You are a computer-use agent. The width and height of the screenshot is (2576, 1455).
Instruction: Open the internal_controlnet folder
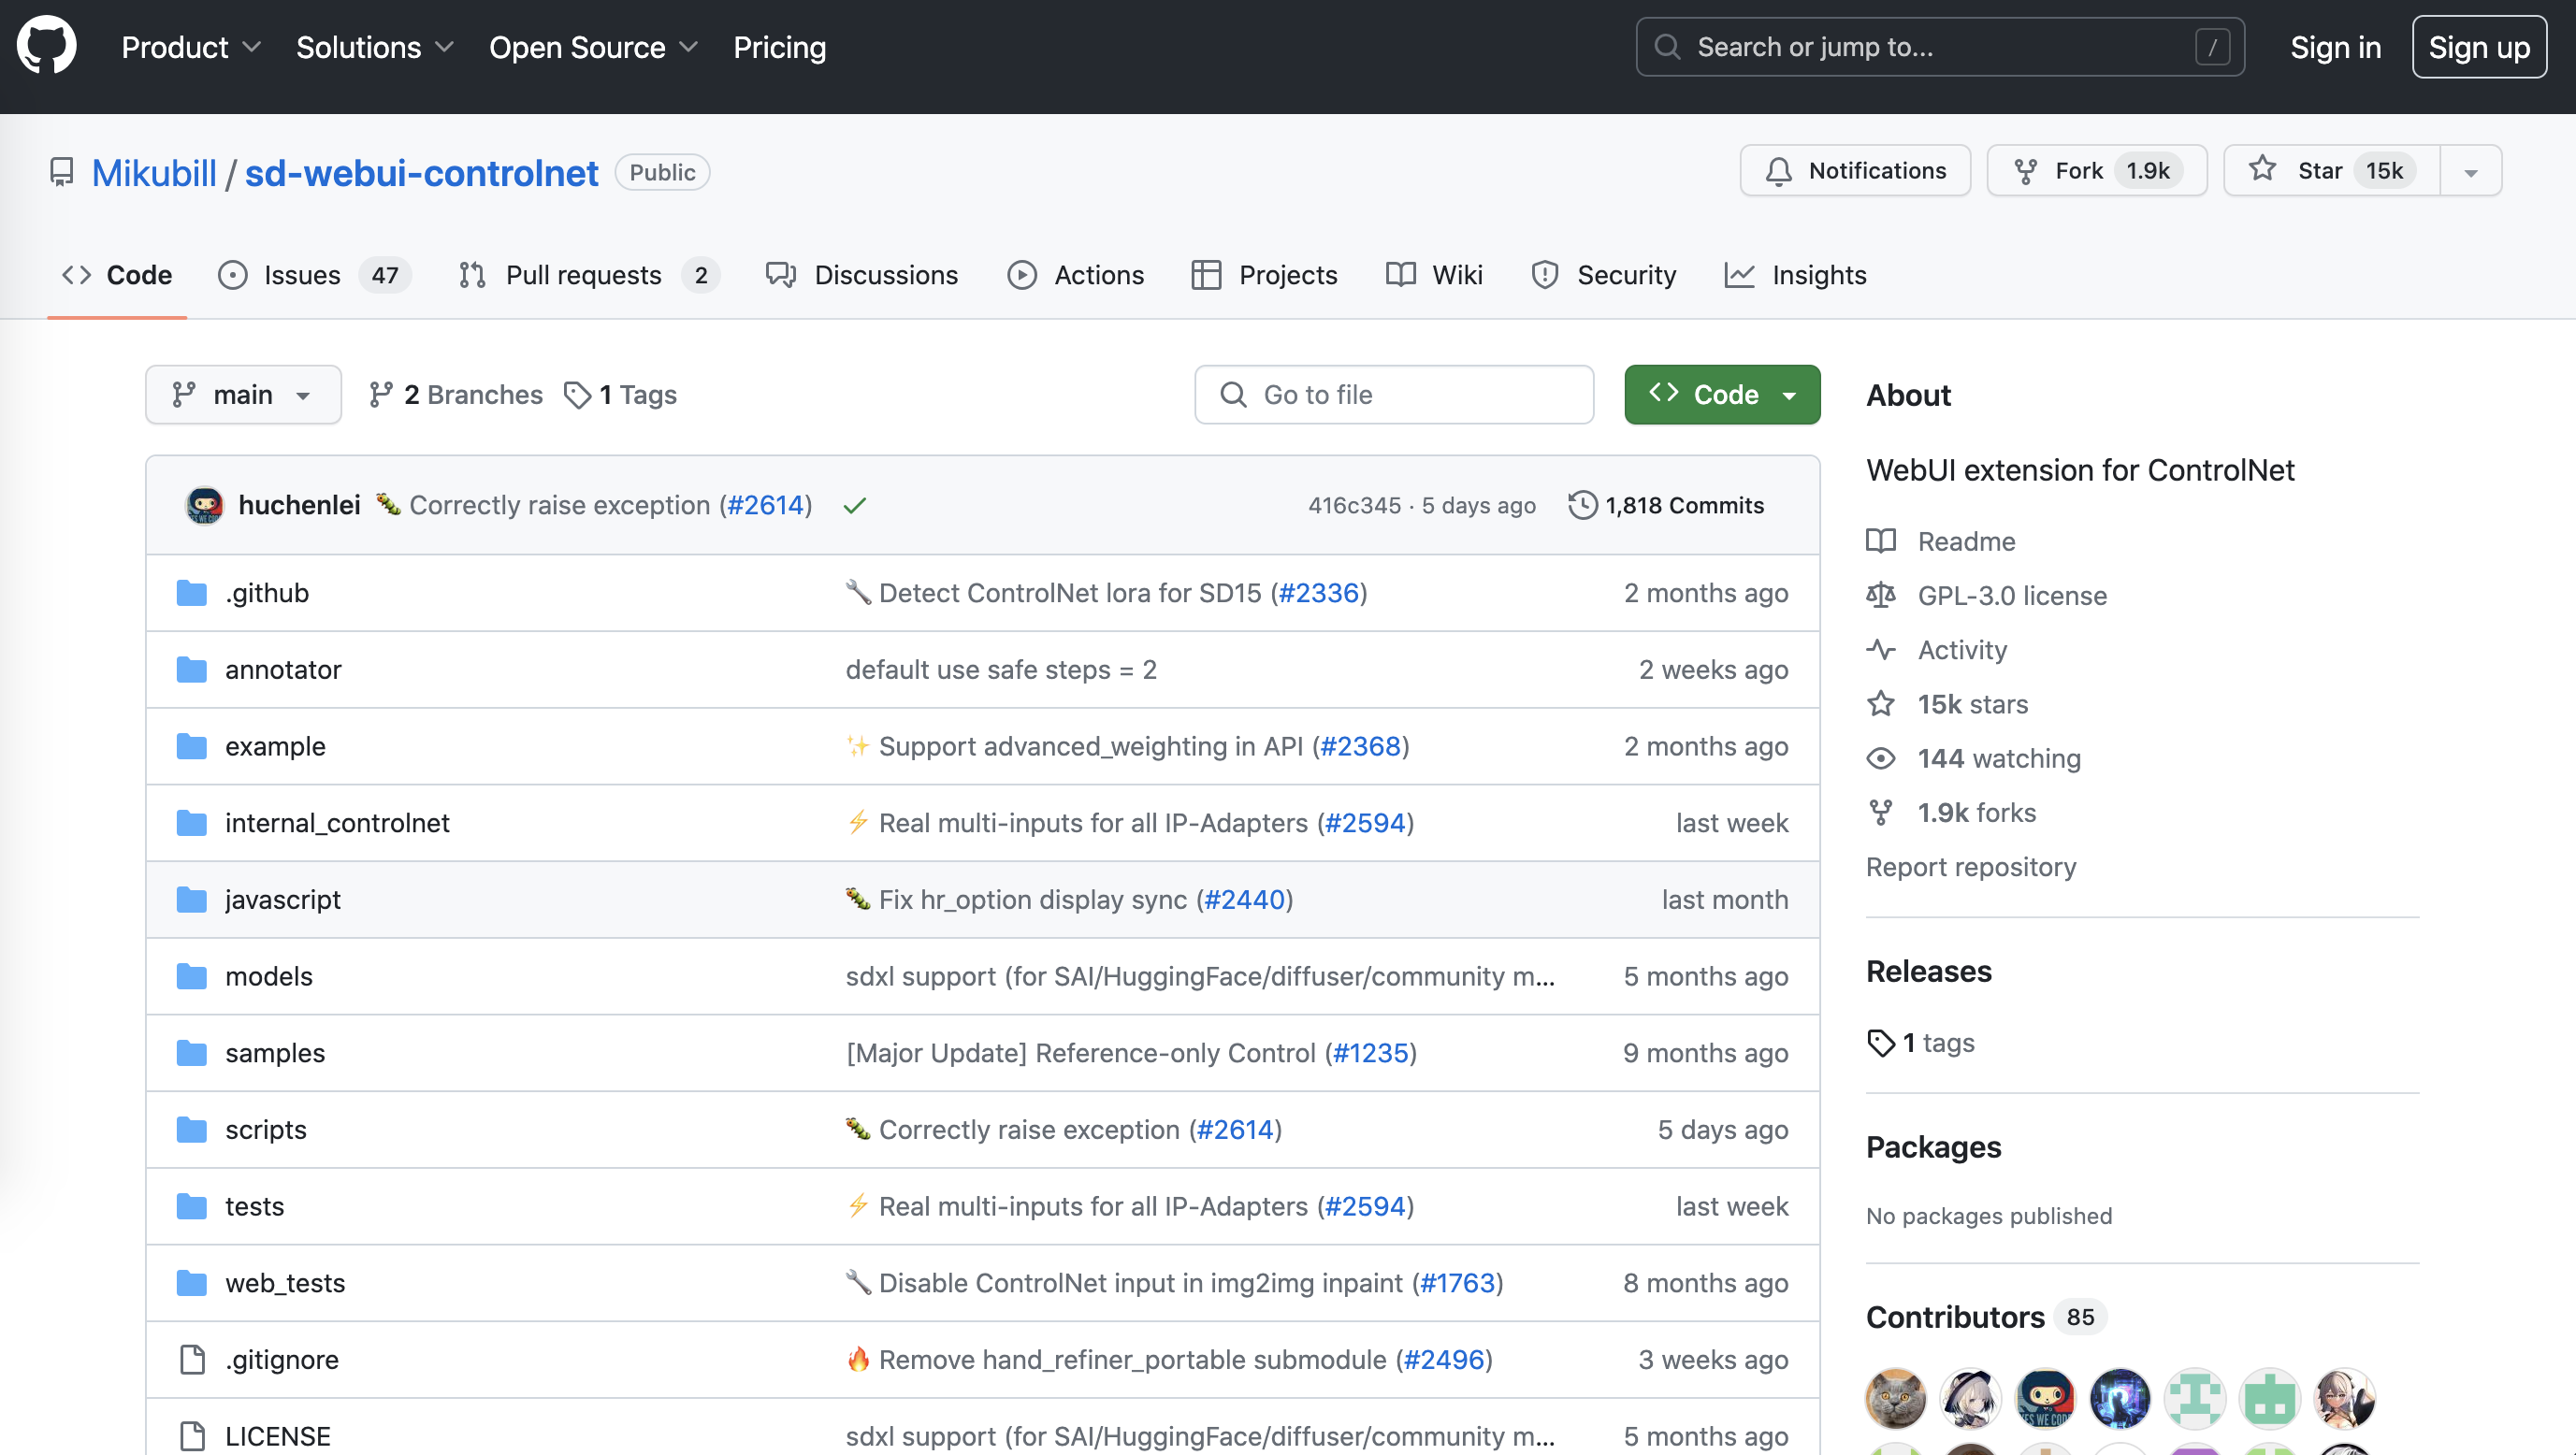tap(337, 823)
